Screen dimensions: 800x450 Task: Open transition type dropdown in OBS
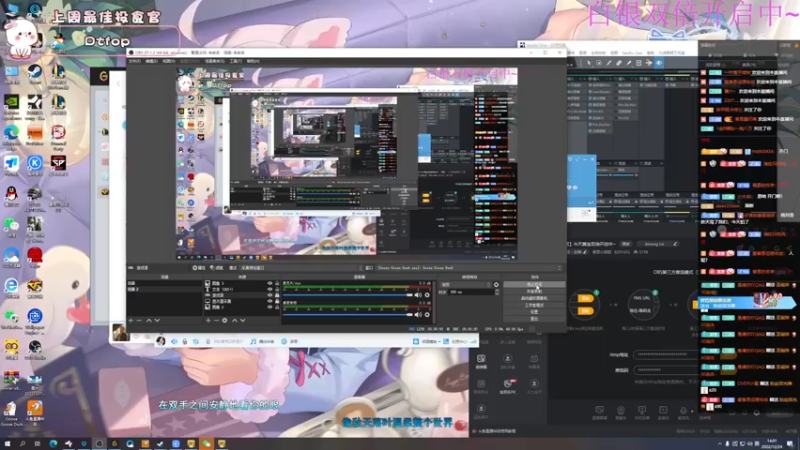click(x=466, y=285)
